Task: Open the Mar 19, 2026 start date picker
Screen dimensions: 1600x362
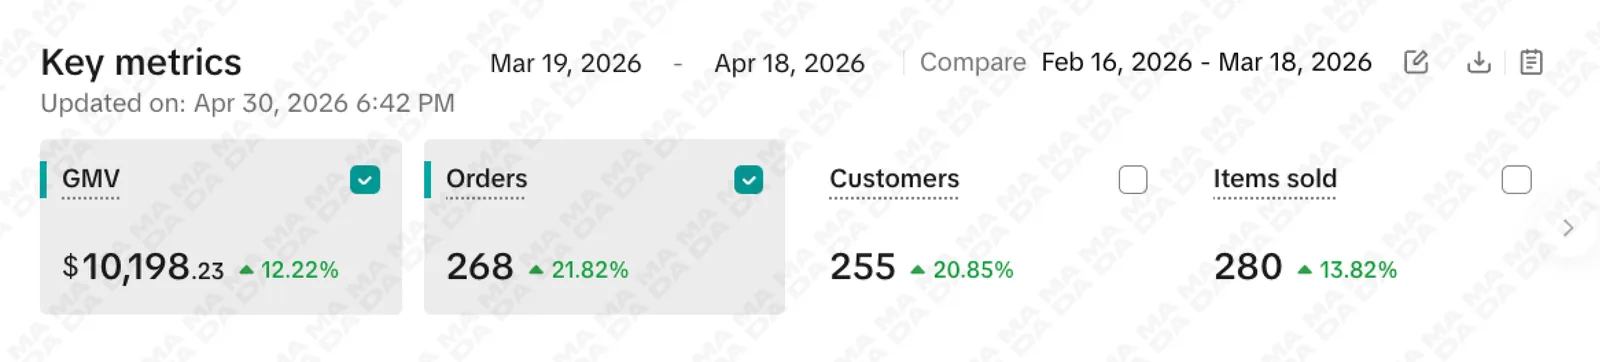Action: coord(565,64)
